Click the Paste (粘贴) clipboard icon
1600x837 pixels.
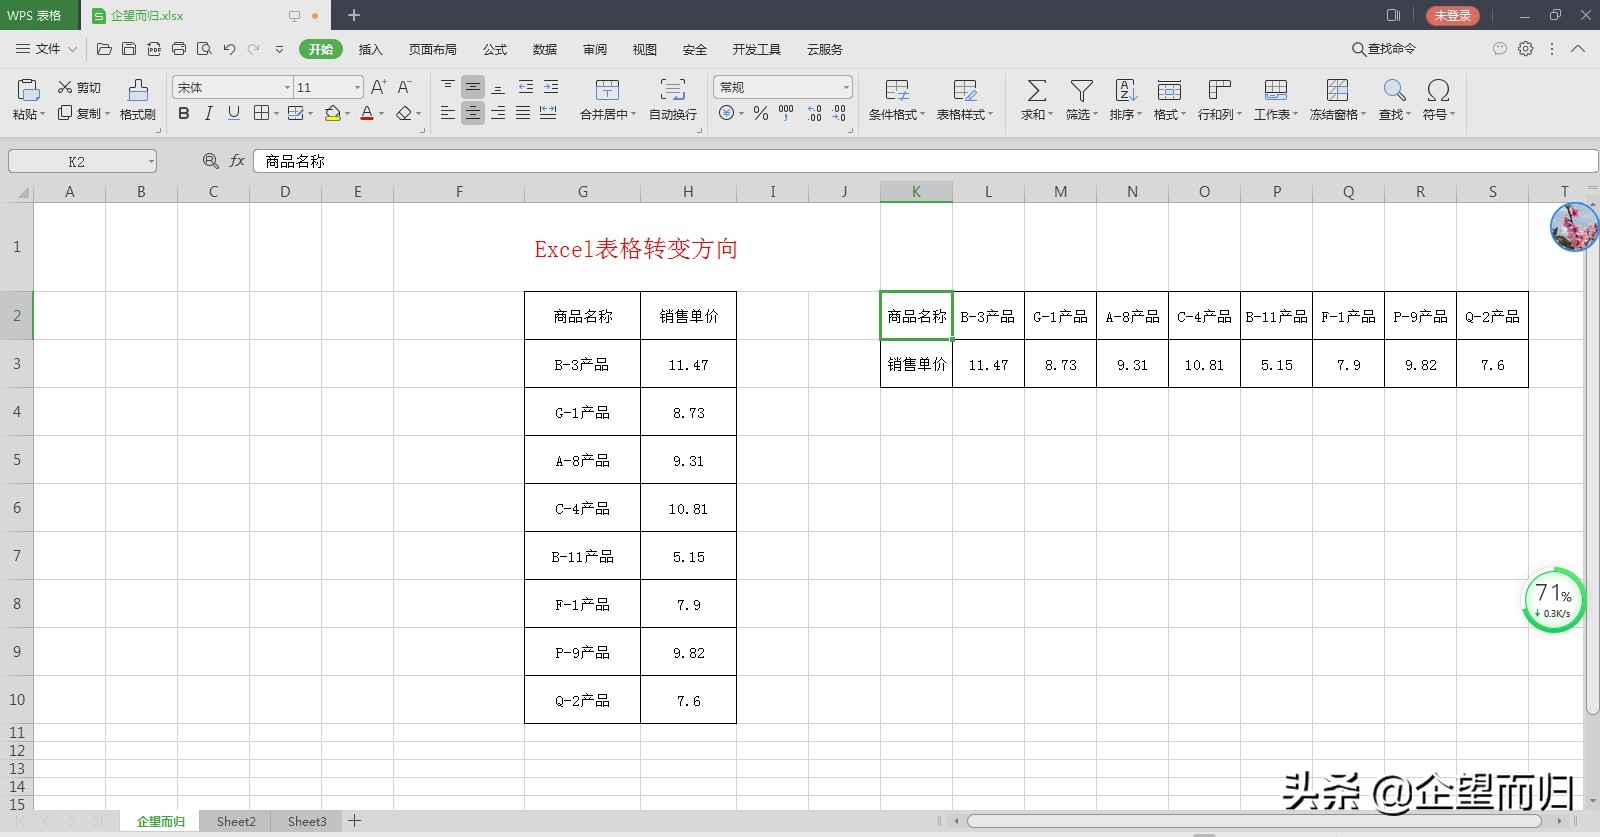28,90
